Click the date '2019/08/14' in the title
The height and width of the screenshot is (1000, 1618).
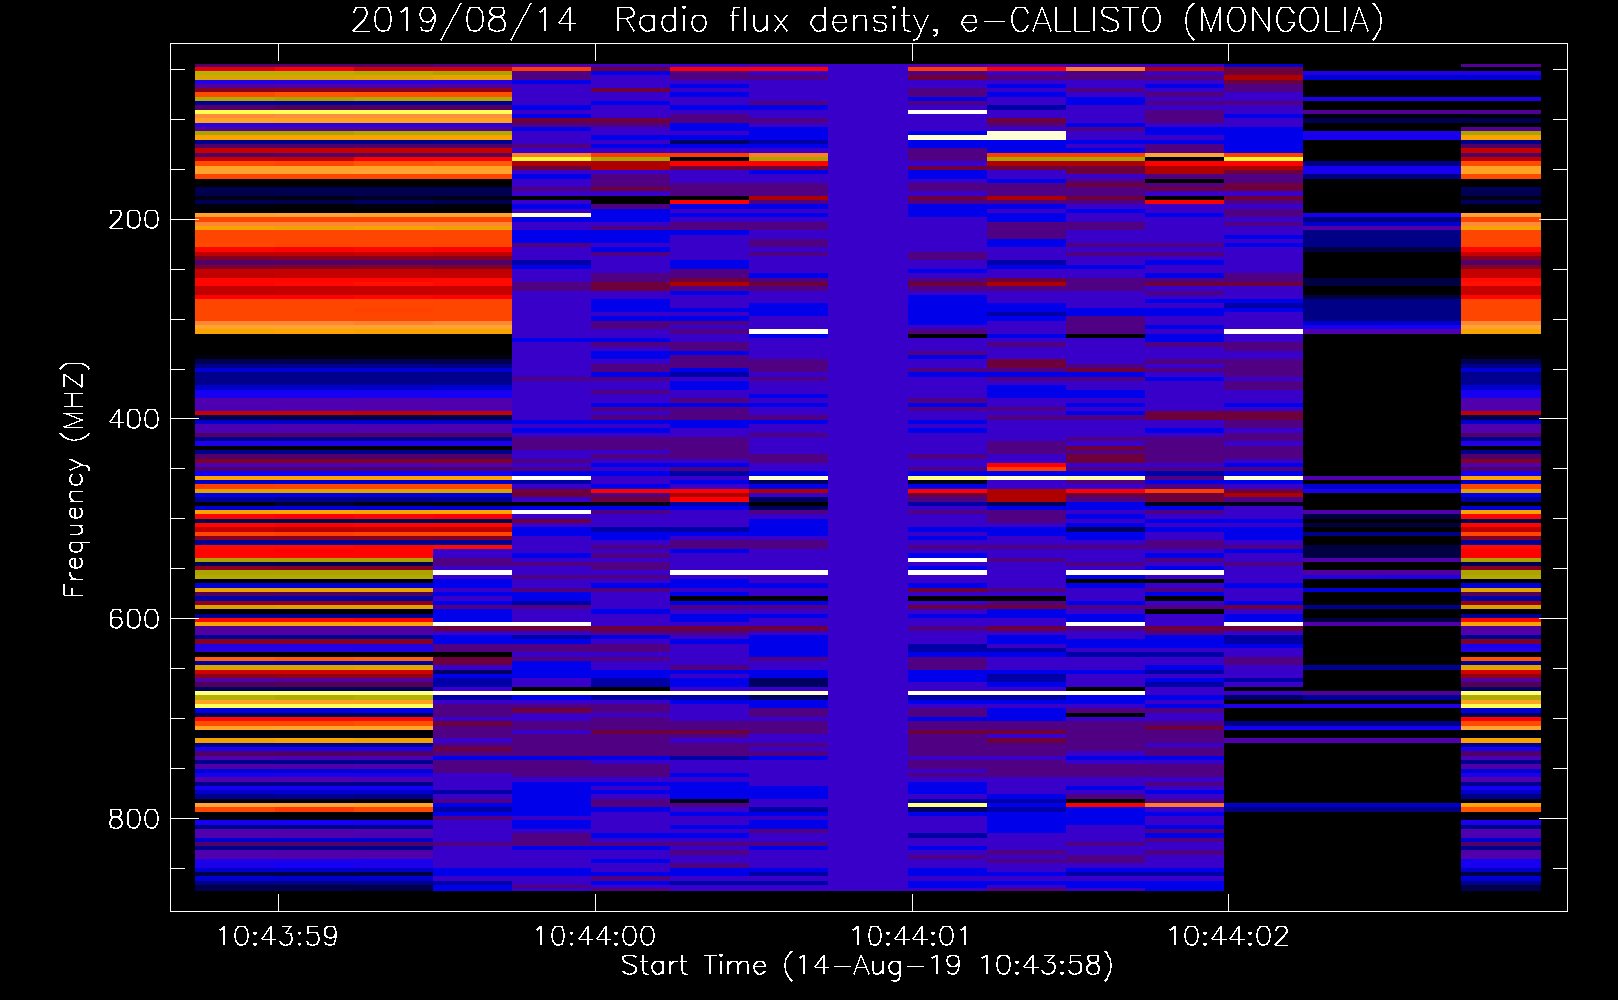click(464, 20)
